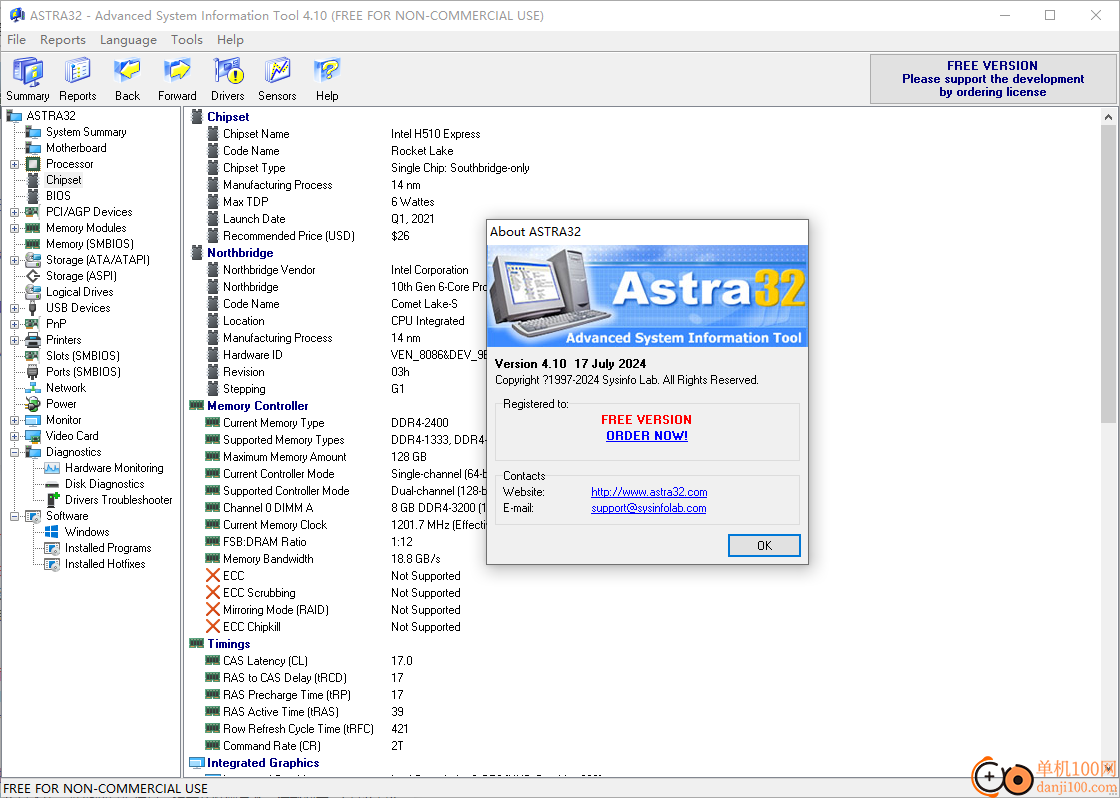Select PCI/AGP Devices node
The image size is (1120, 798).
89,211
